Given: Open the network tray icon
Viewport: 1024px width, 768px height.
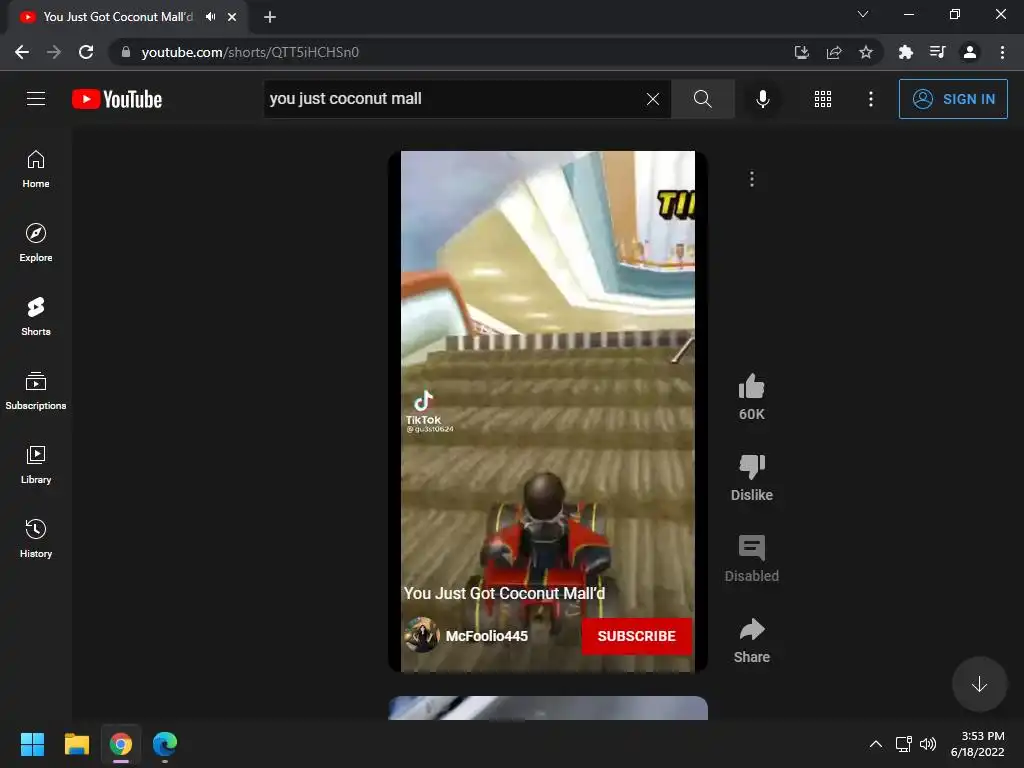Looking at the screenshot, I should [x=904, y=744].
